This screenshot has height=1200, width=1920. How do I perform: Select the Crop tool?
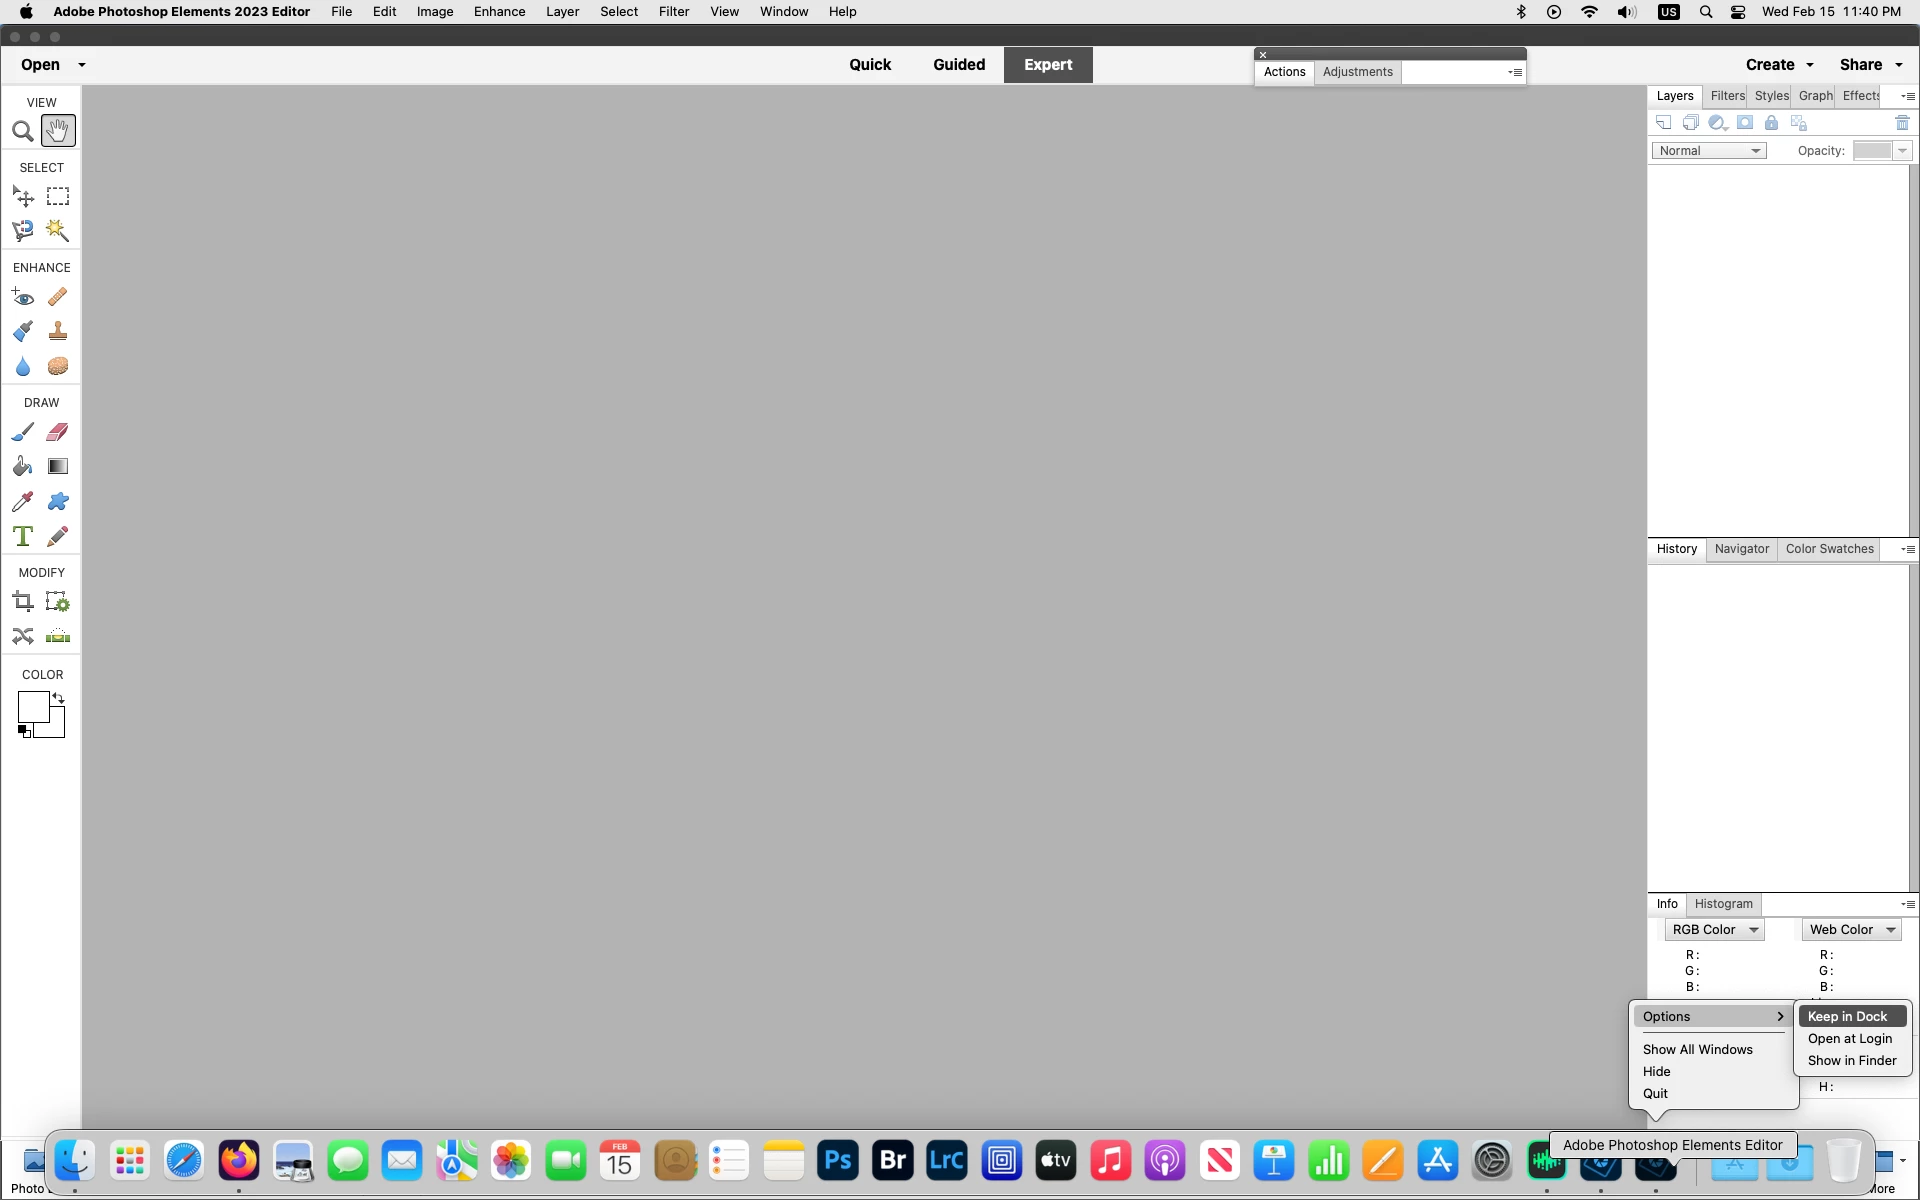pos(22,602)
